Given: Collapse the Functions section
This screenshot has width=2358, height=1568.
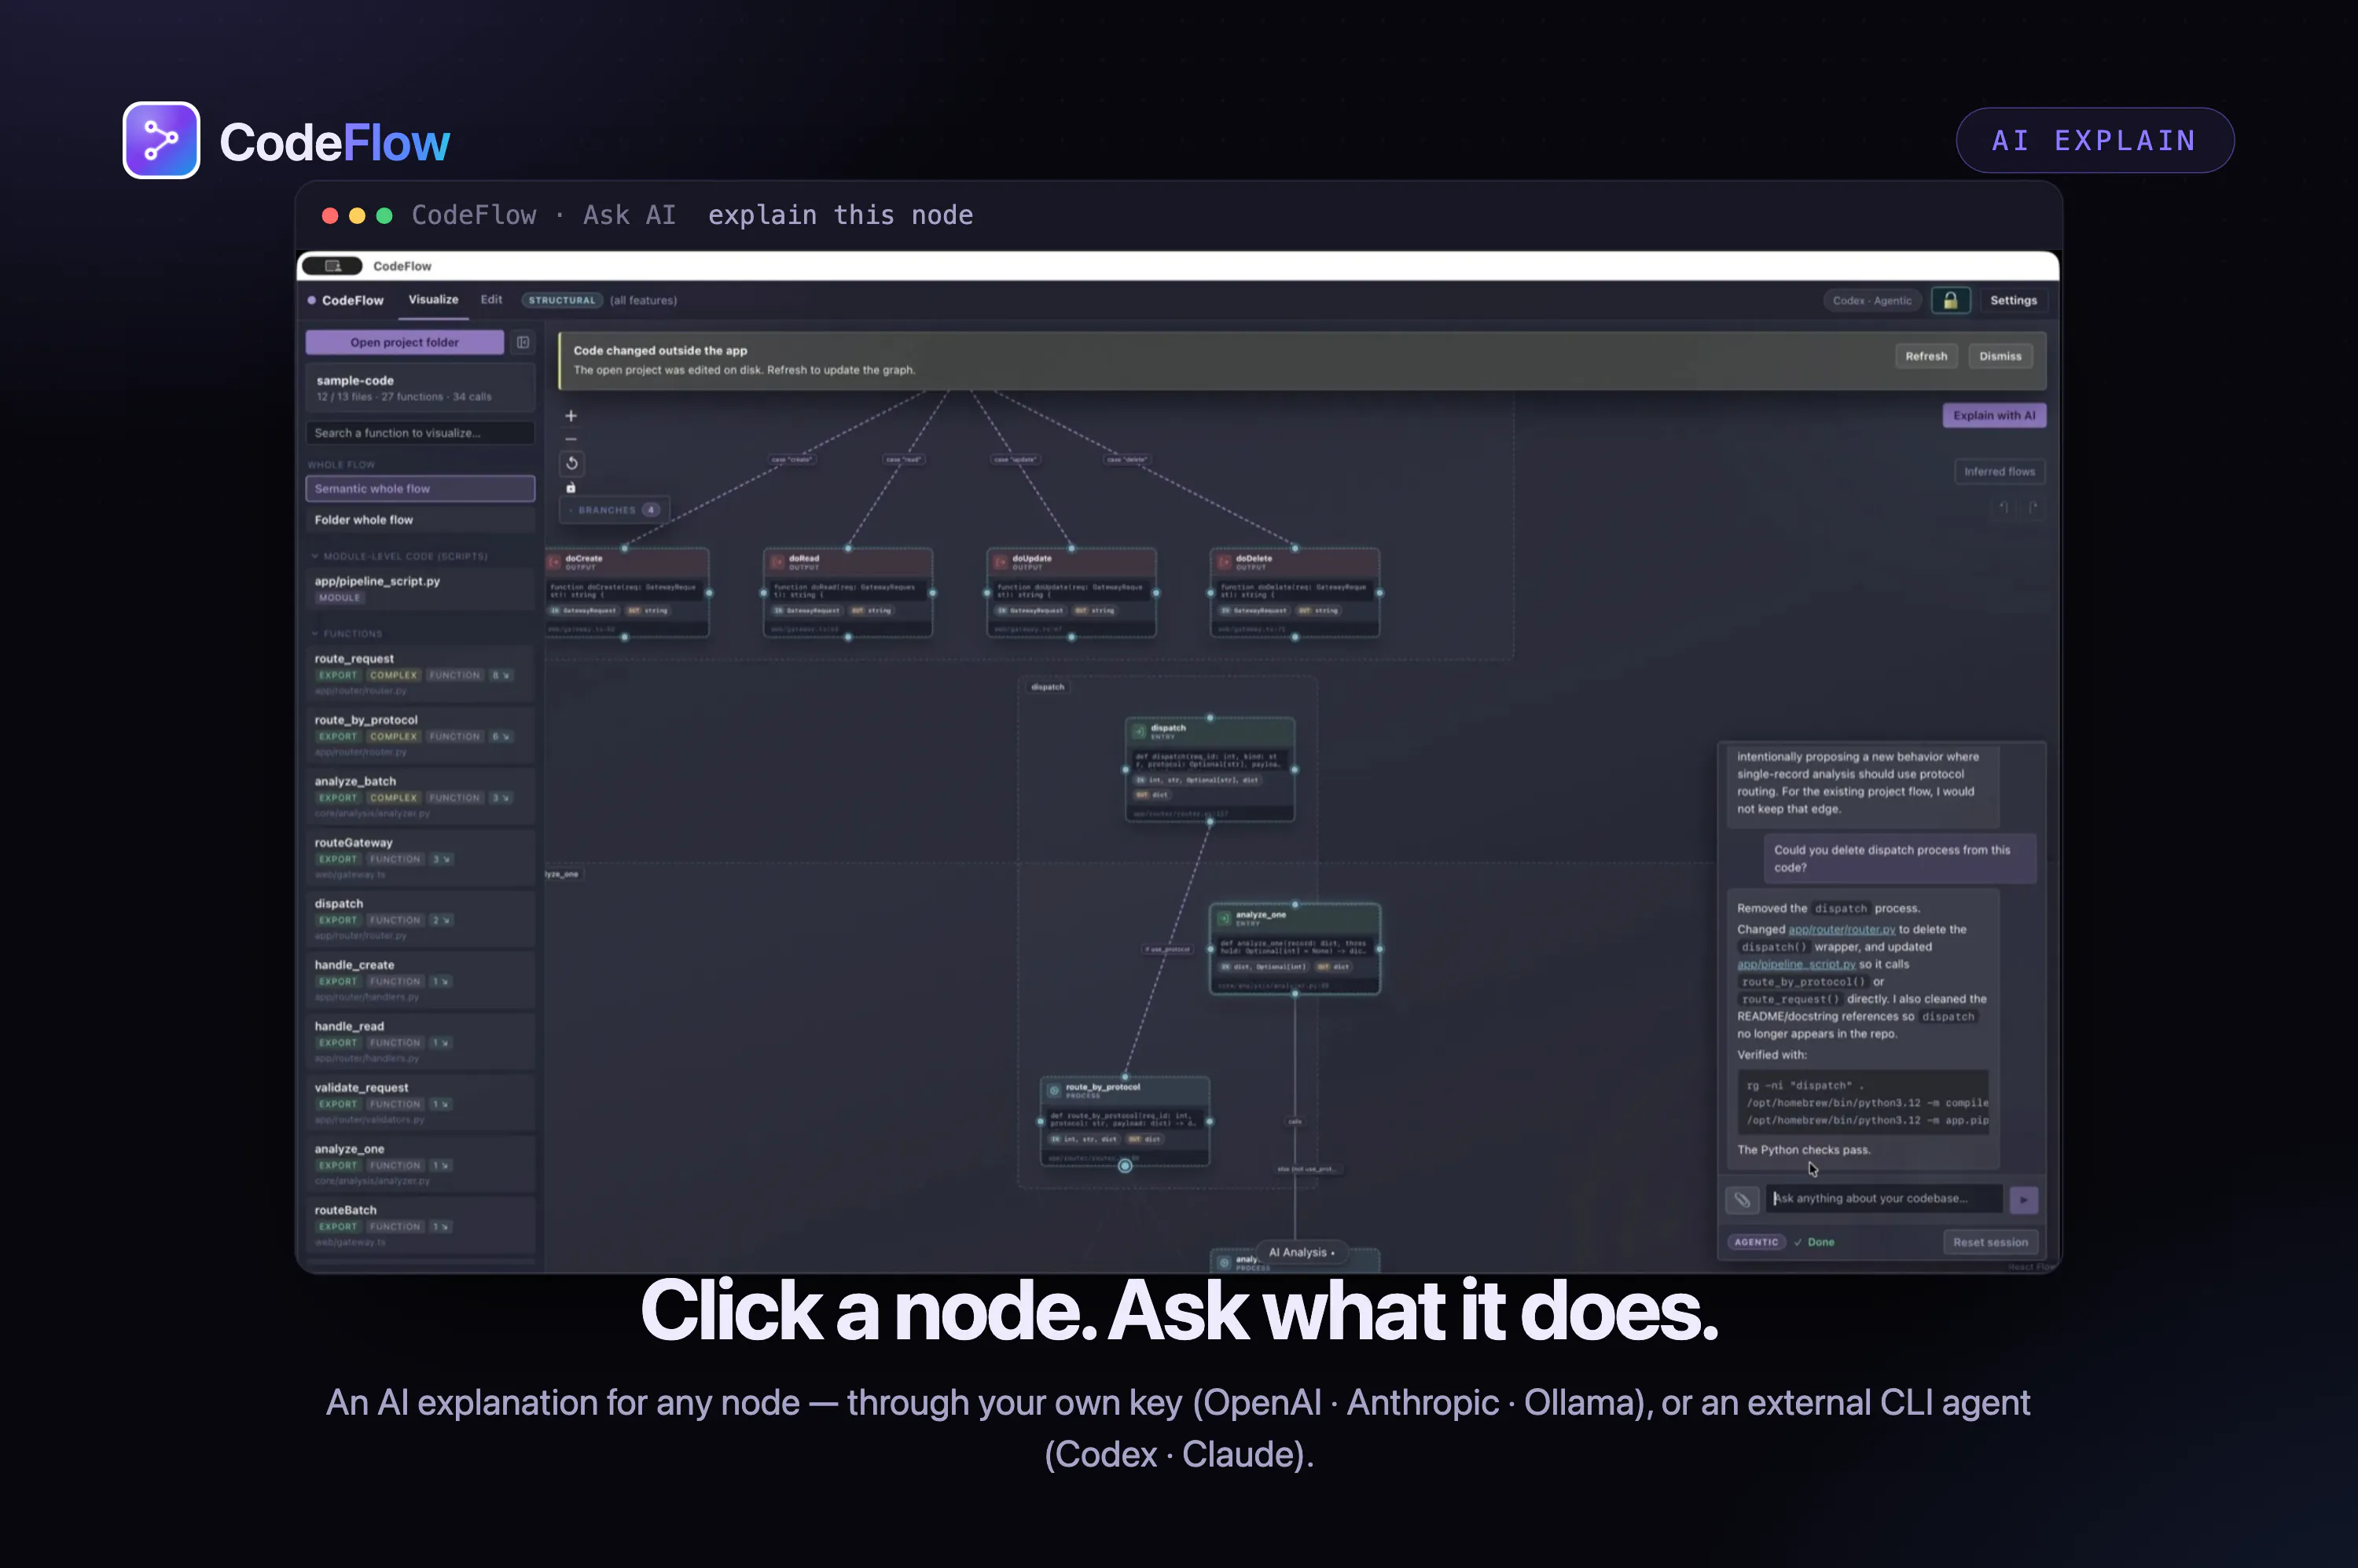Looking at the screenshot, I should coord(347,634).
